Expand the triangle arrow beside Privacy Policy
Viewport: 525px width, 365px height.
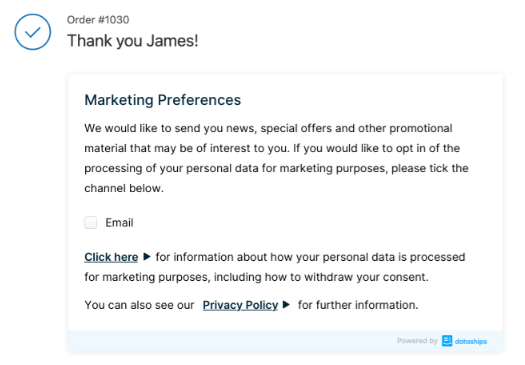286,305
